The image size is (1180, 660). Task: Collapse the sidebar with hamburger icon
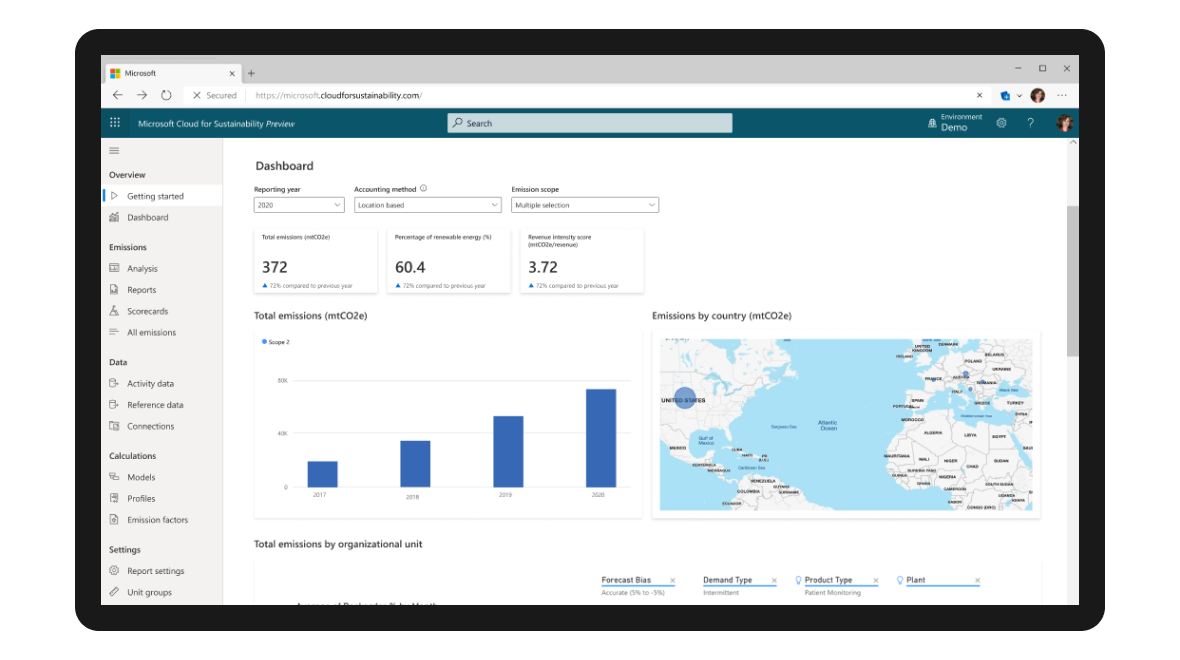click(x=114, y=151)
